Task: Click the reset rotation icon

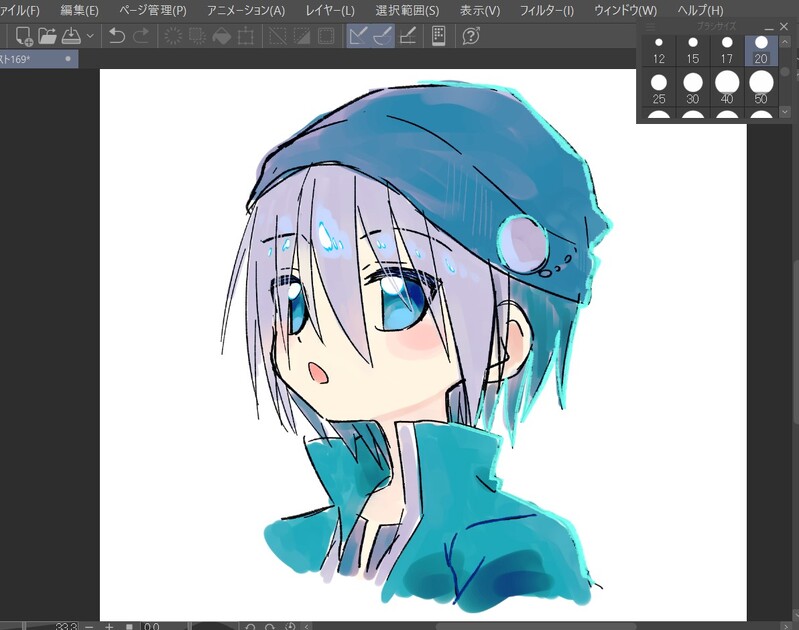Action: [x=289, y=626]
